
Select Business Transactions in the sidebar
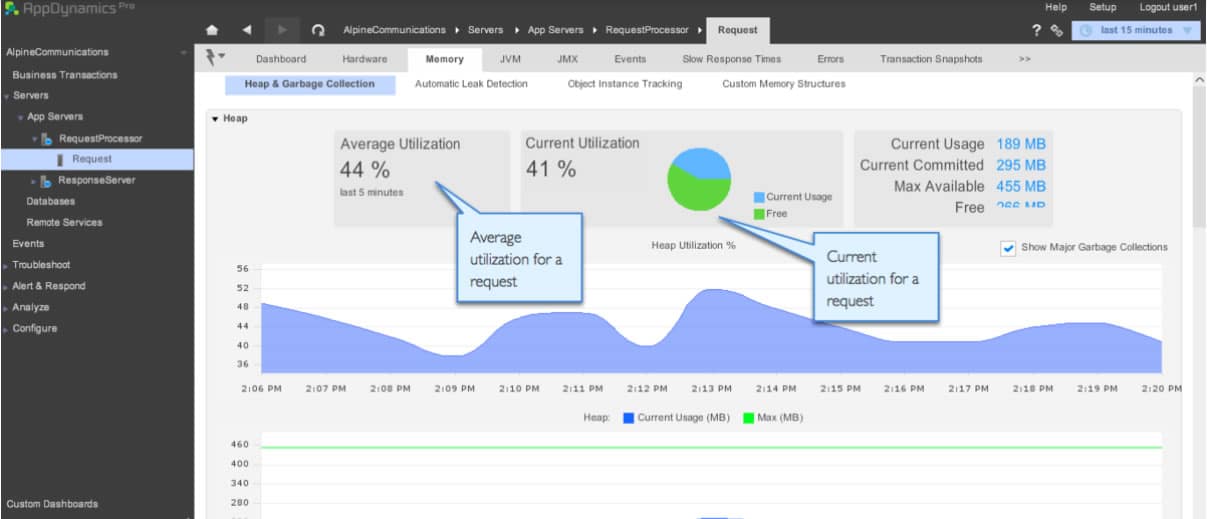pyautogui.click(x=64, y=75)
